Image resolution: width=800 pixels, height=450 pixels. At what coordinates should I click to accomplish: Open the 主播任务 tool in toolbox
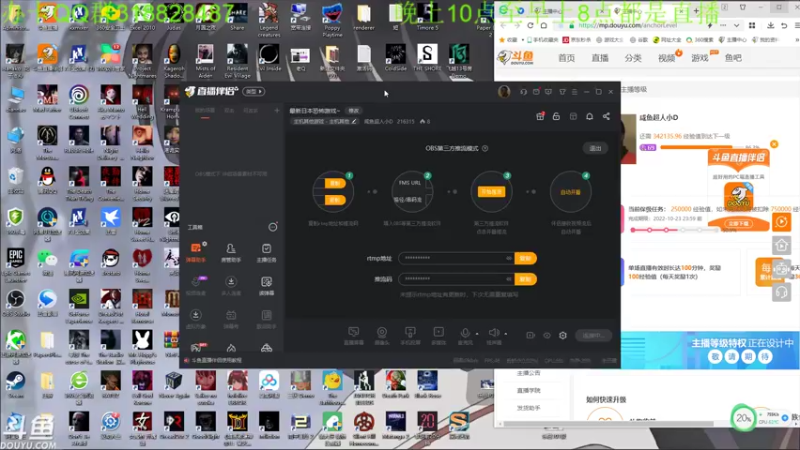point(266,253)
